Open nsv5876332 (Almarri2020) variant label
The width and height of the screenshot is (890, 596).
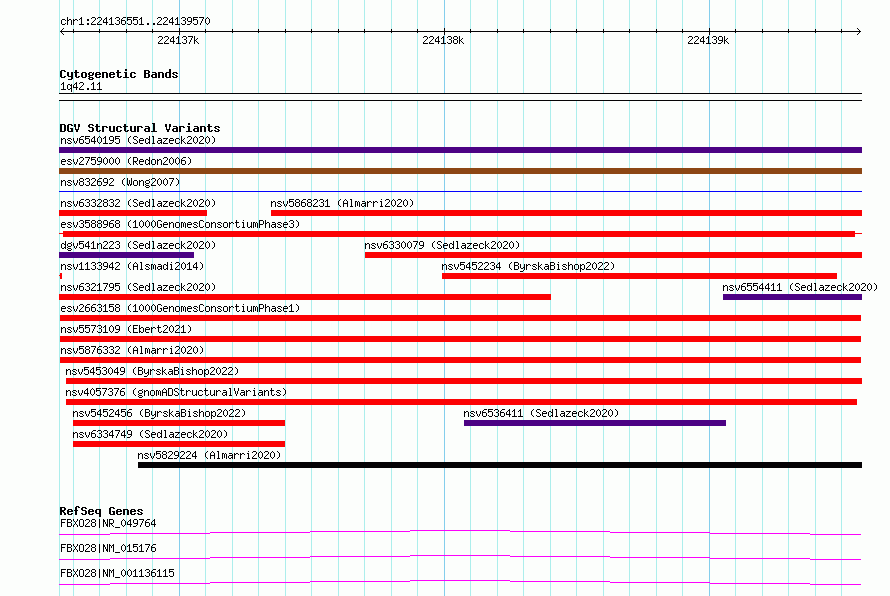(x=132, y=350)
